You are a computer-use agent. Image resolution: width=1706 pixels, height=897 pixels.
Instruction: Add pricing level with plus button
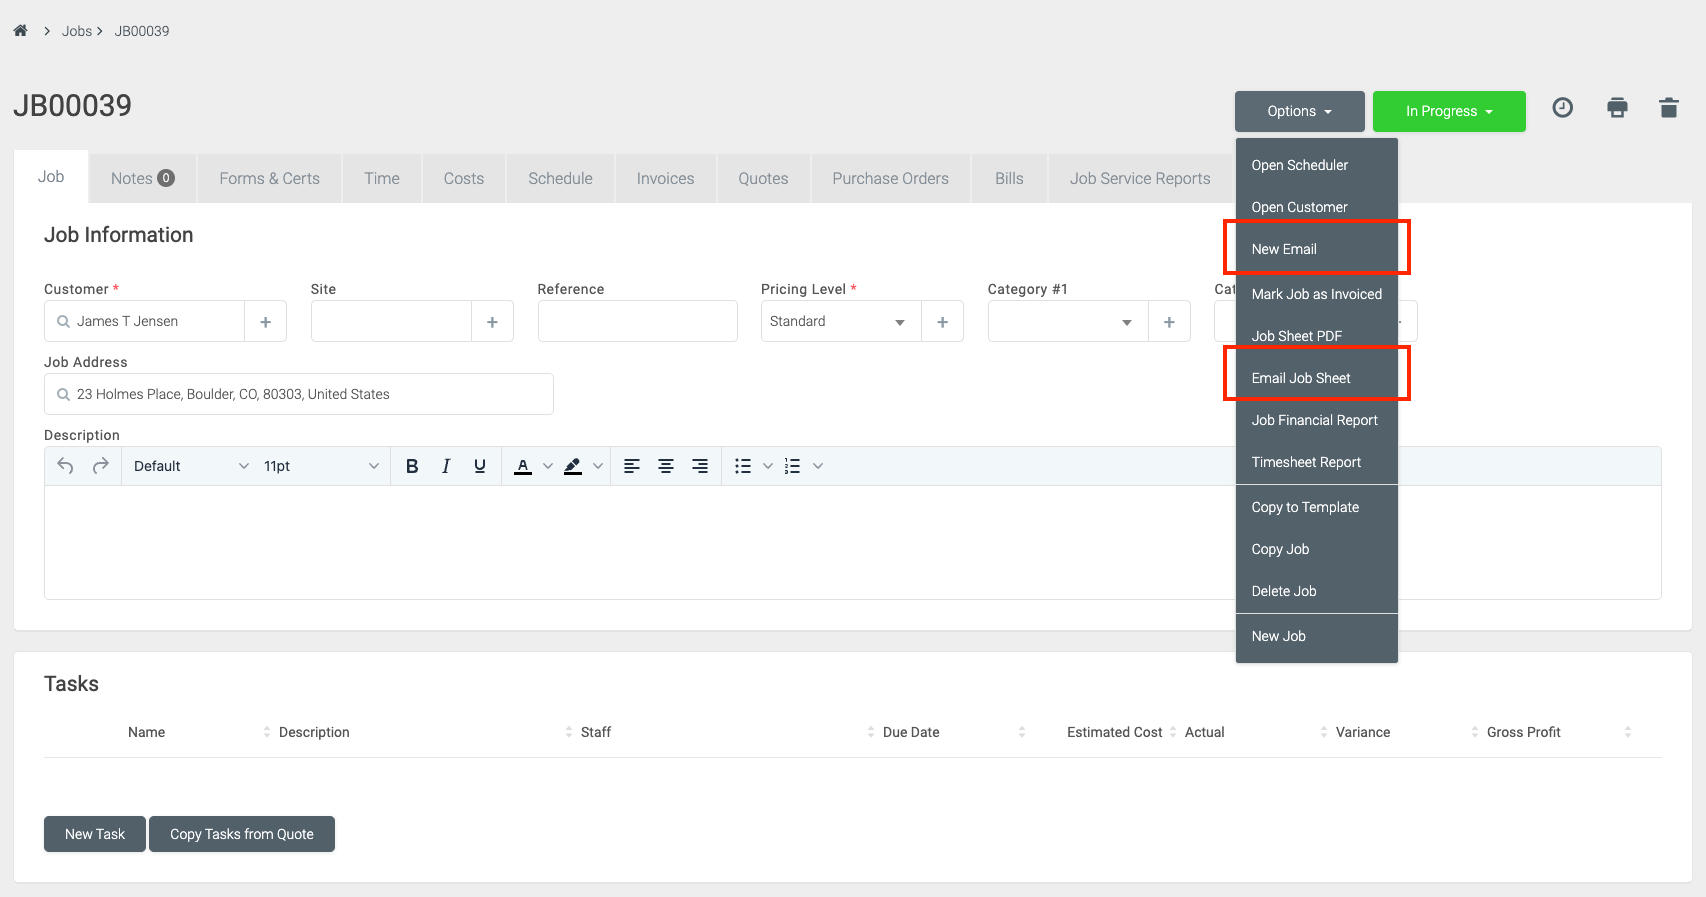942,322
